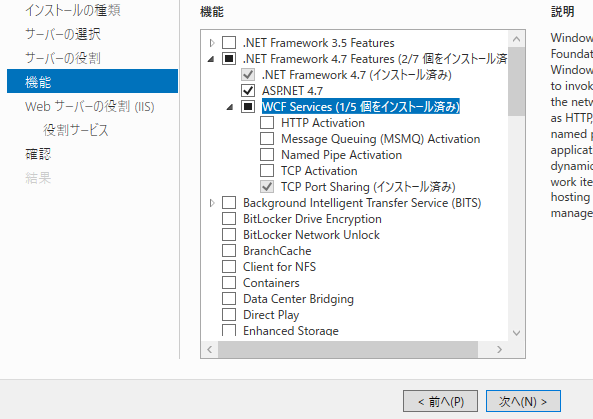Enable the Direct Play checkbox
Screen dimensions: 593x419
[229, 314]
